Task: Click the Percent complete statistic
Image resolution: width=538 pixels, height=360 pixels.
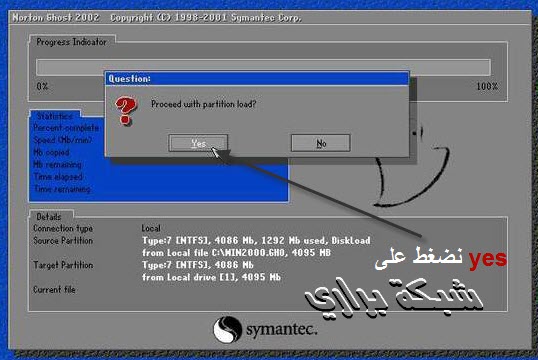Action: coord(66,128)
